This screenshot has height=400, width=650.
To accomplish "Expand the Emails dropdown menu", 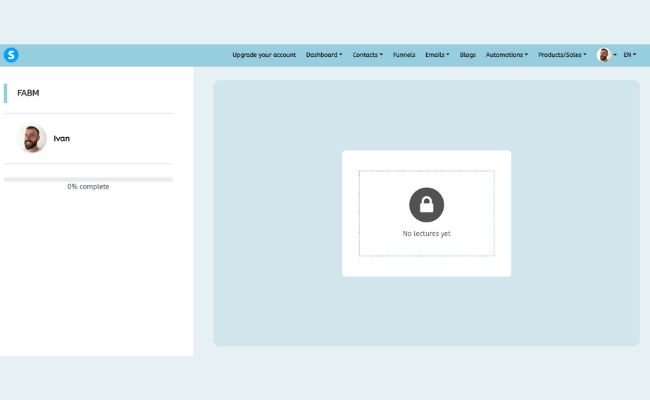I will click(437, 55).
